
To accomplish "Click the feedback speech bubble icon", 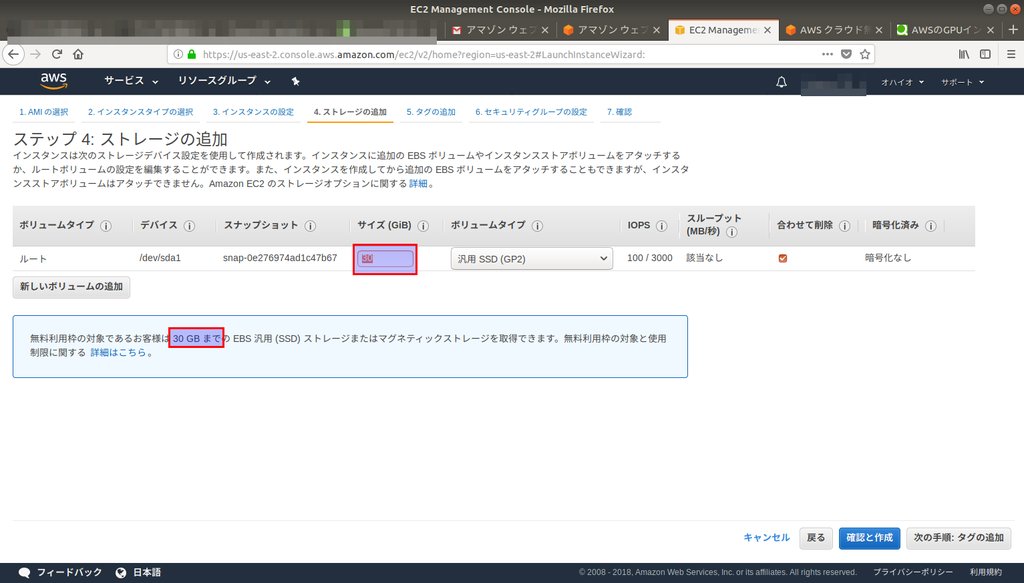I will 24,573.
